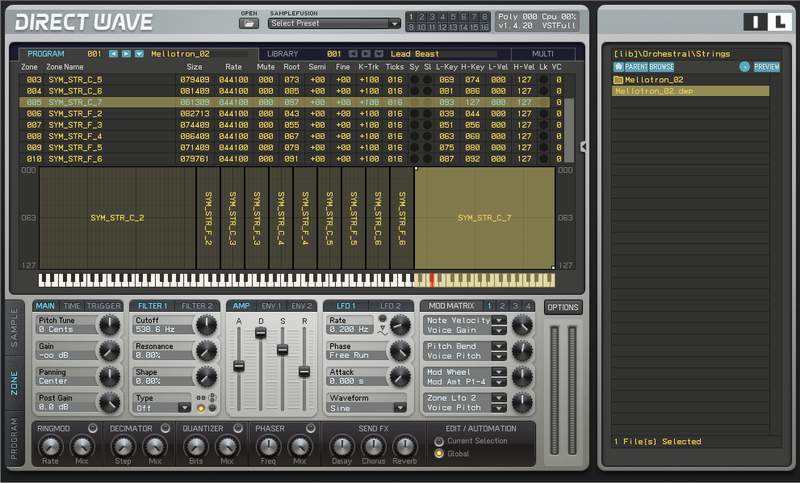
Task: Click the Resonance knob
Action: click(x=207, y=351)
